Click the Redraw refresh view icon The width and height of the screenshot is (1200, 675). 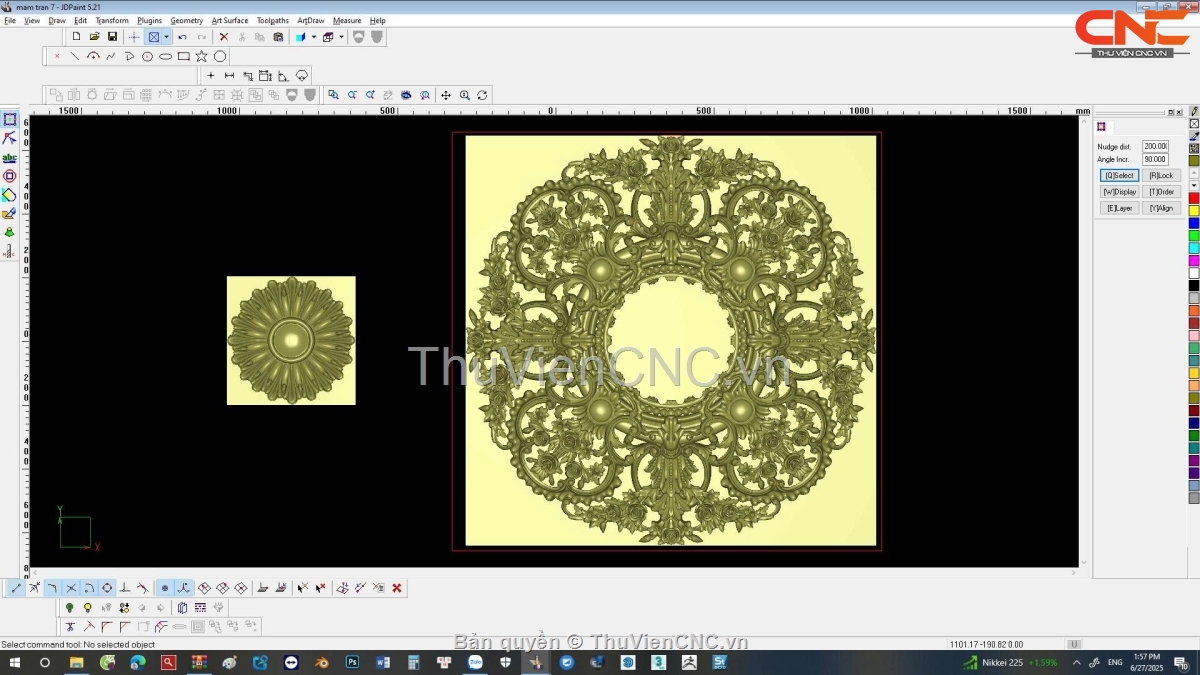(x=482, y=95)
